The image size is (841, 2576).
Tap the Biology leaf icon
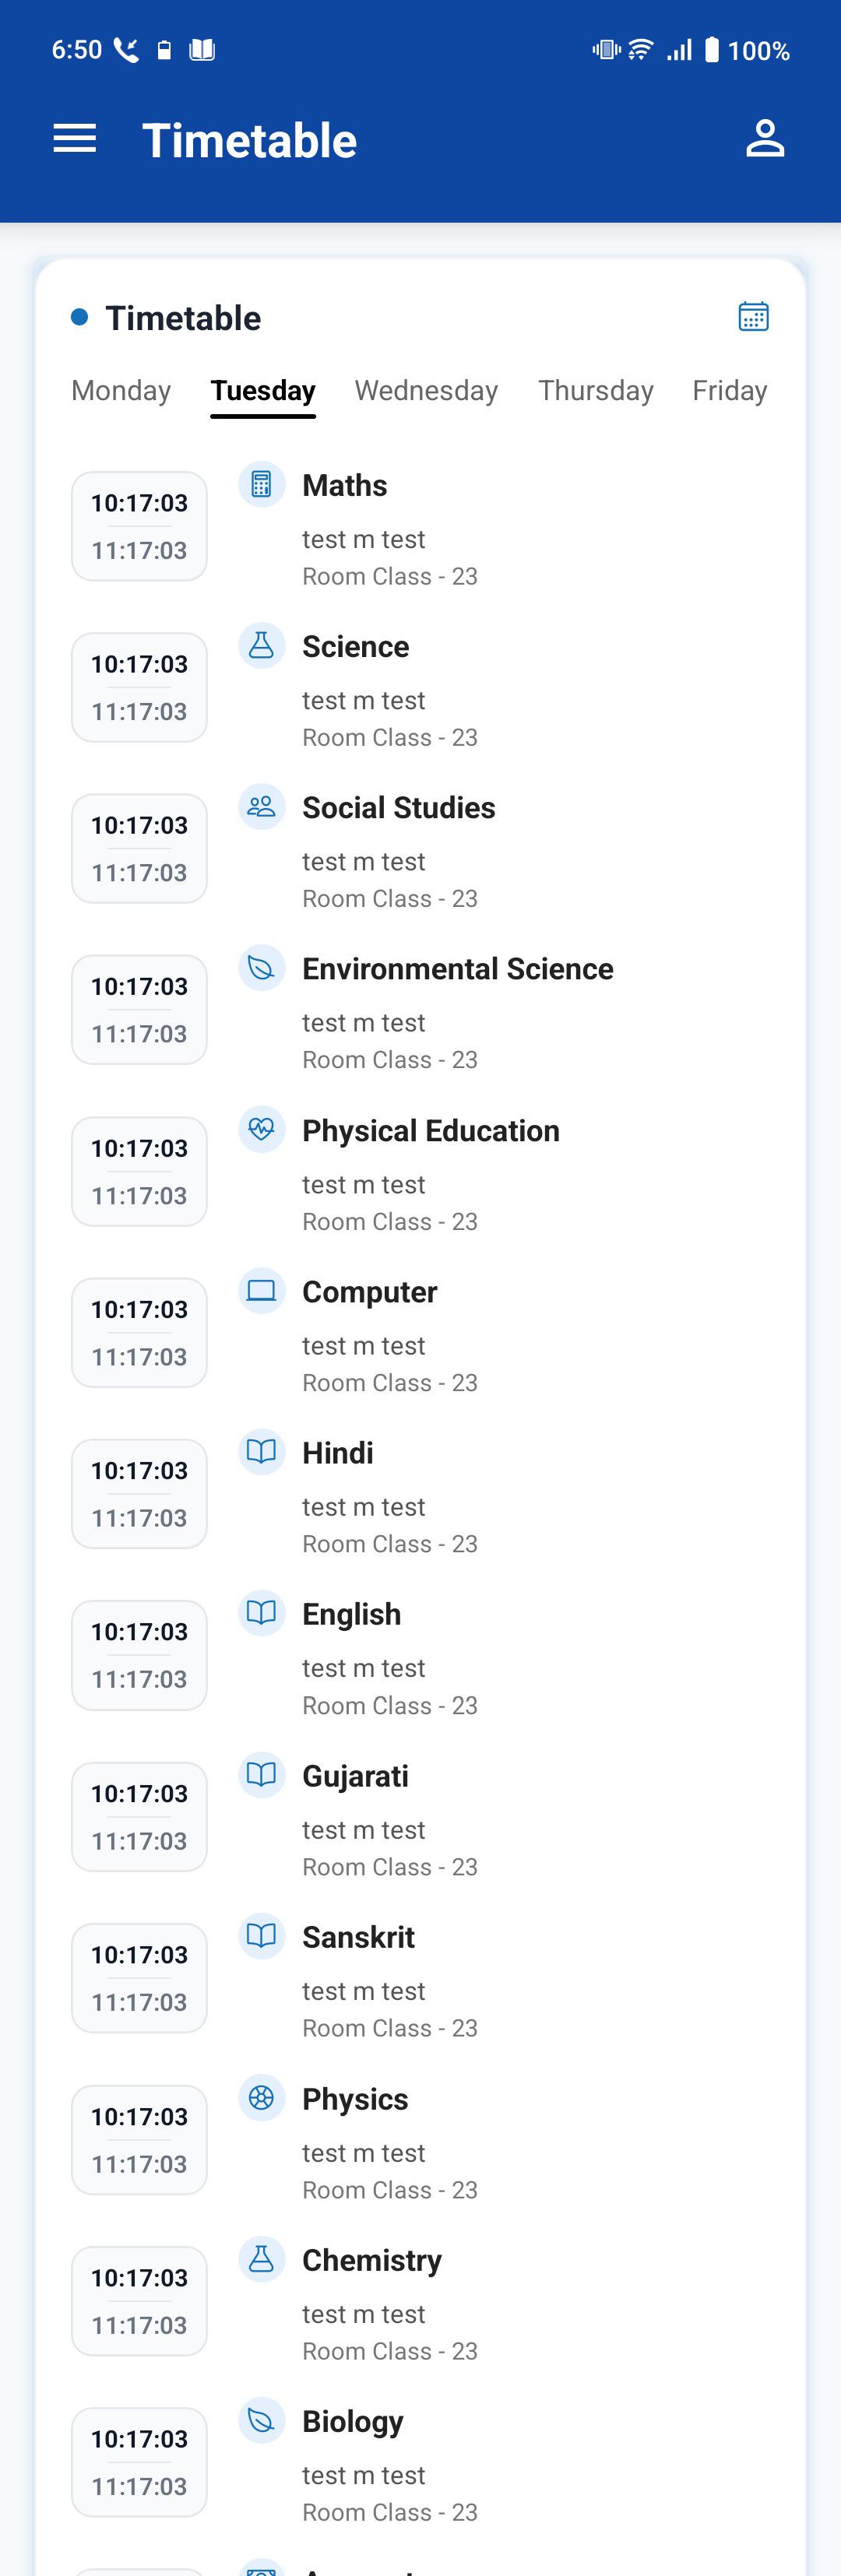[x=261, y=2421]
